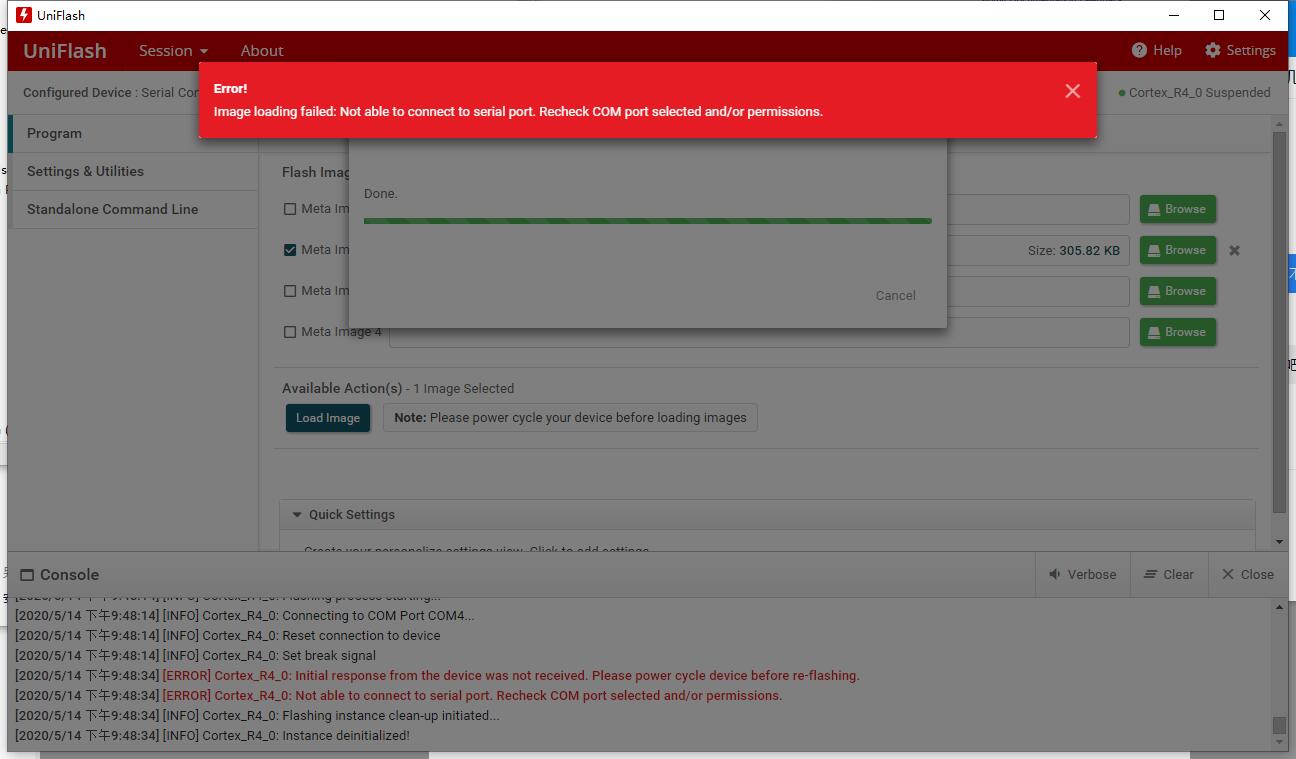This screenshot has height=759, width=1296.
Task: Remove Meta Image 2 file with X icon
Action: 1234,250
